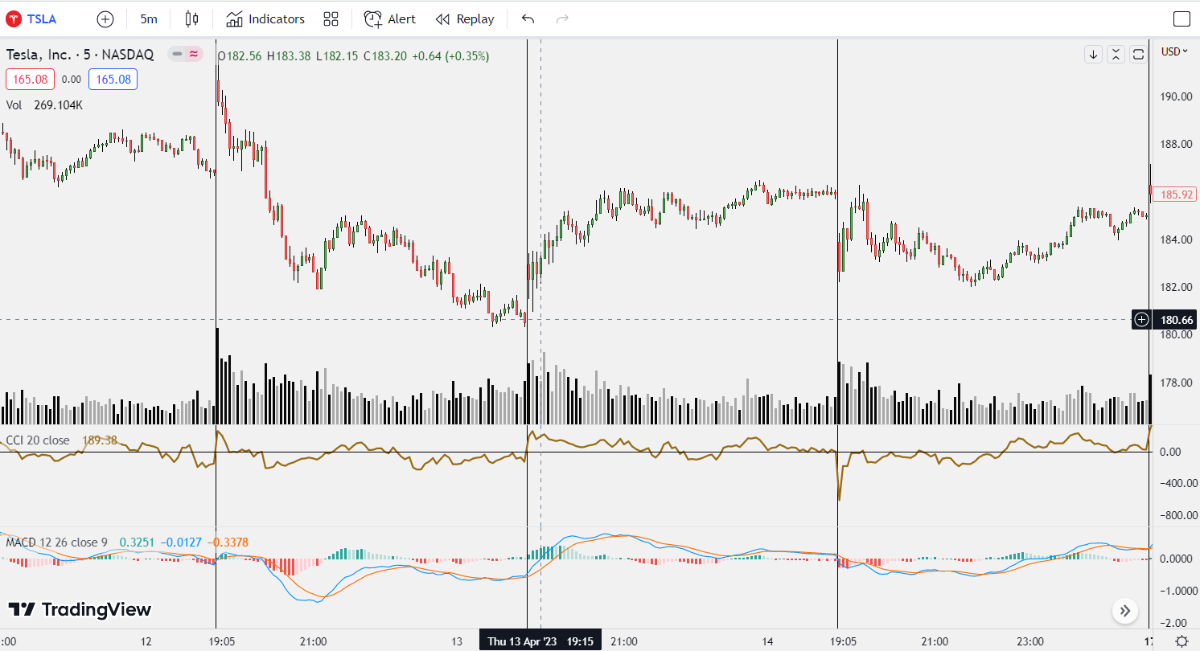Screen dimensions: 1200x651
Task: Click the Alert button
Action: [x=389, y=19]
